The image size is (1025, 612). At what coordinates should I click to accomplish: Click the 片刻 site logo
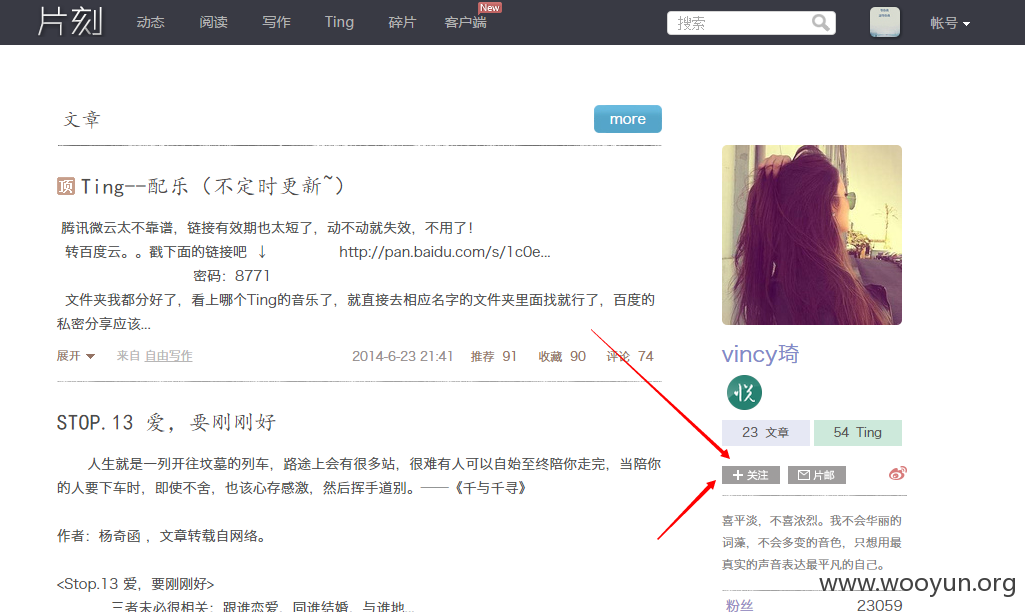pos(69,22)
